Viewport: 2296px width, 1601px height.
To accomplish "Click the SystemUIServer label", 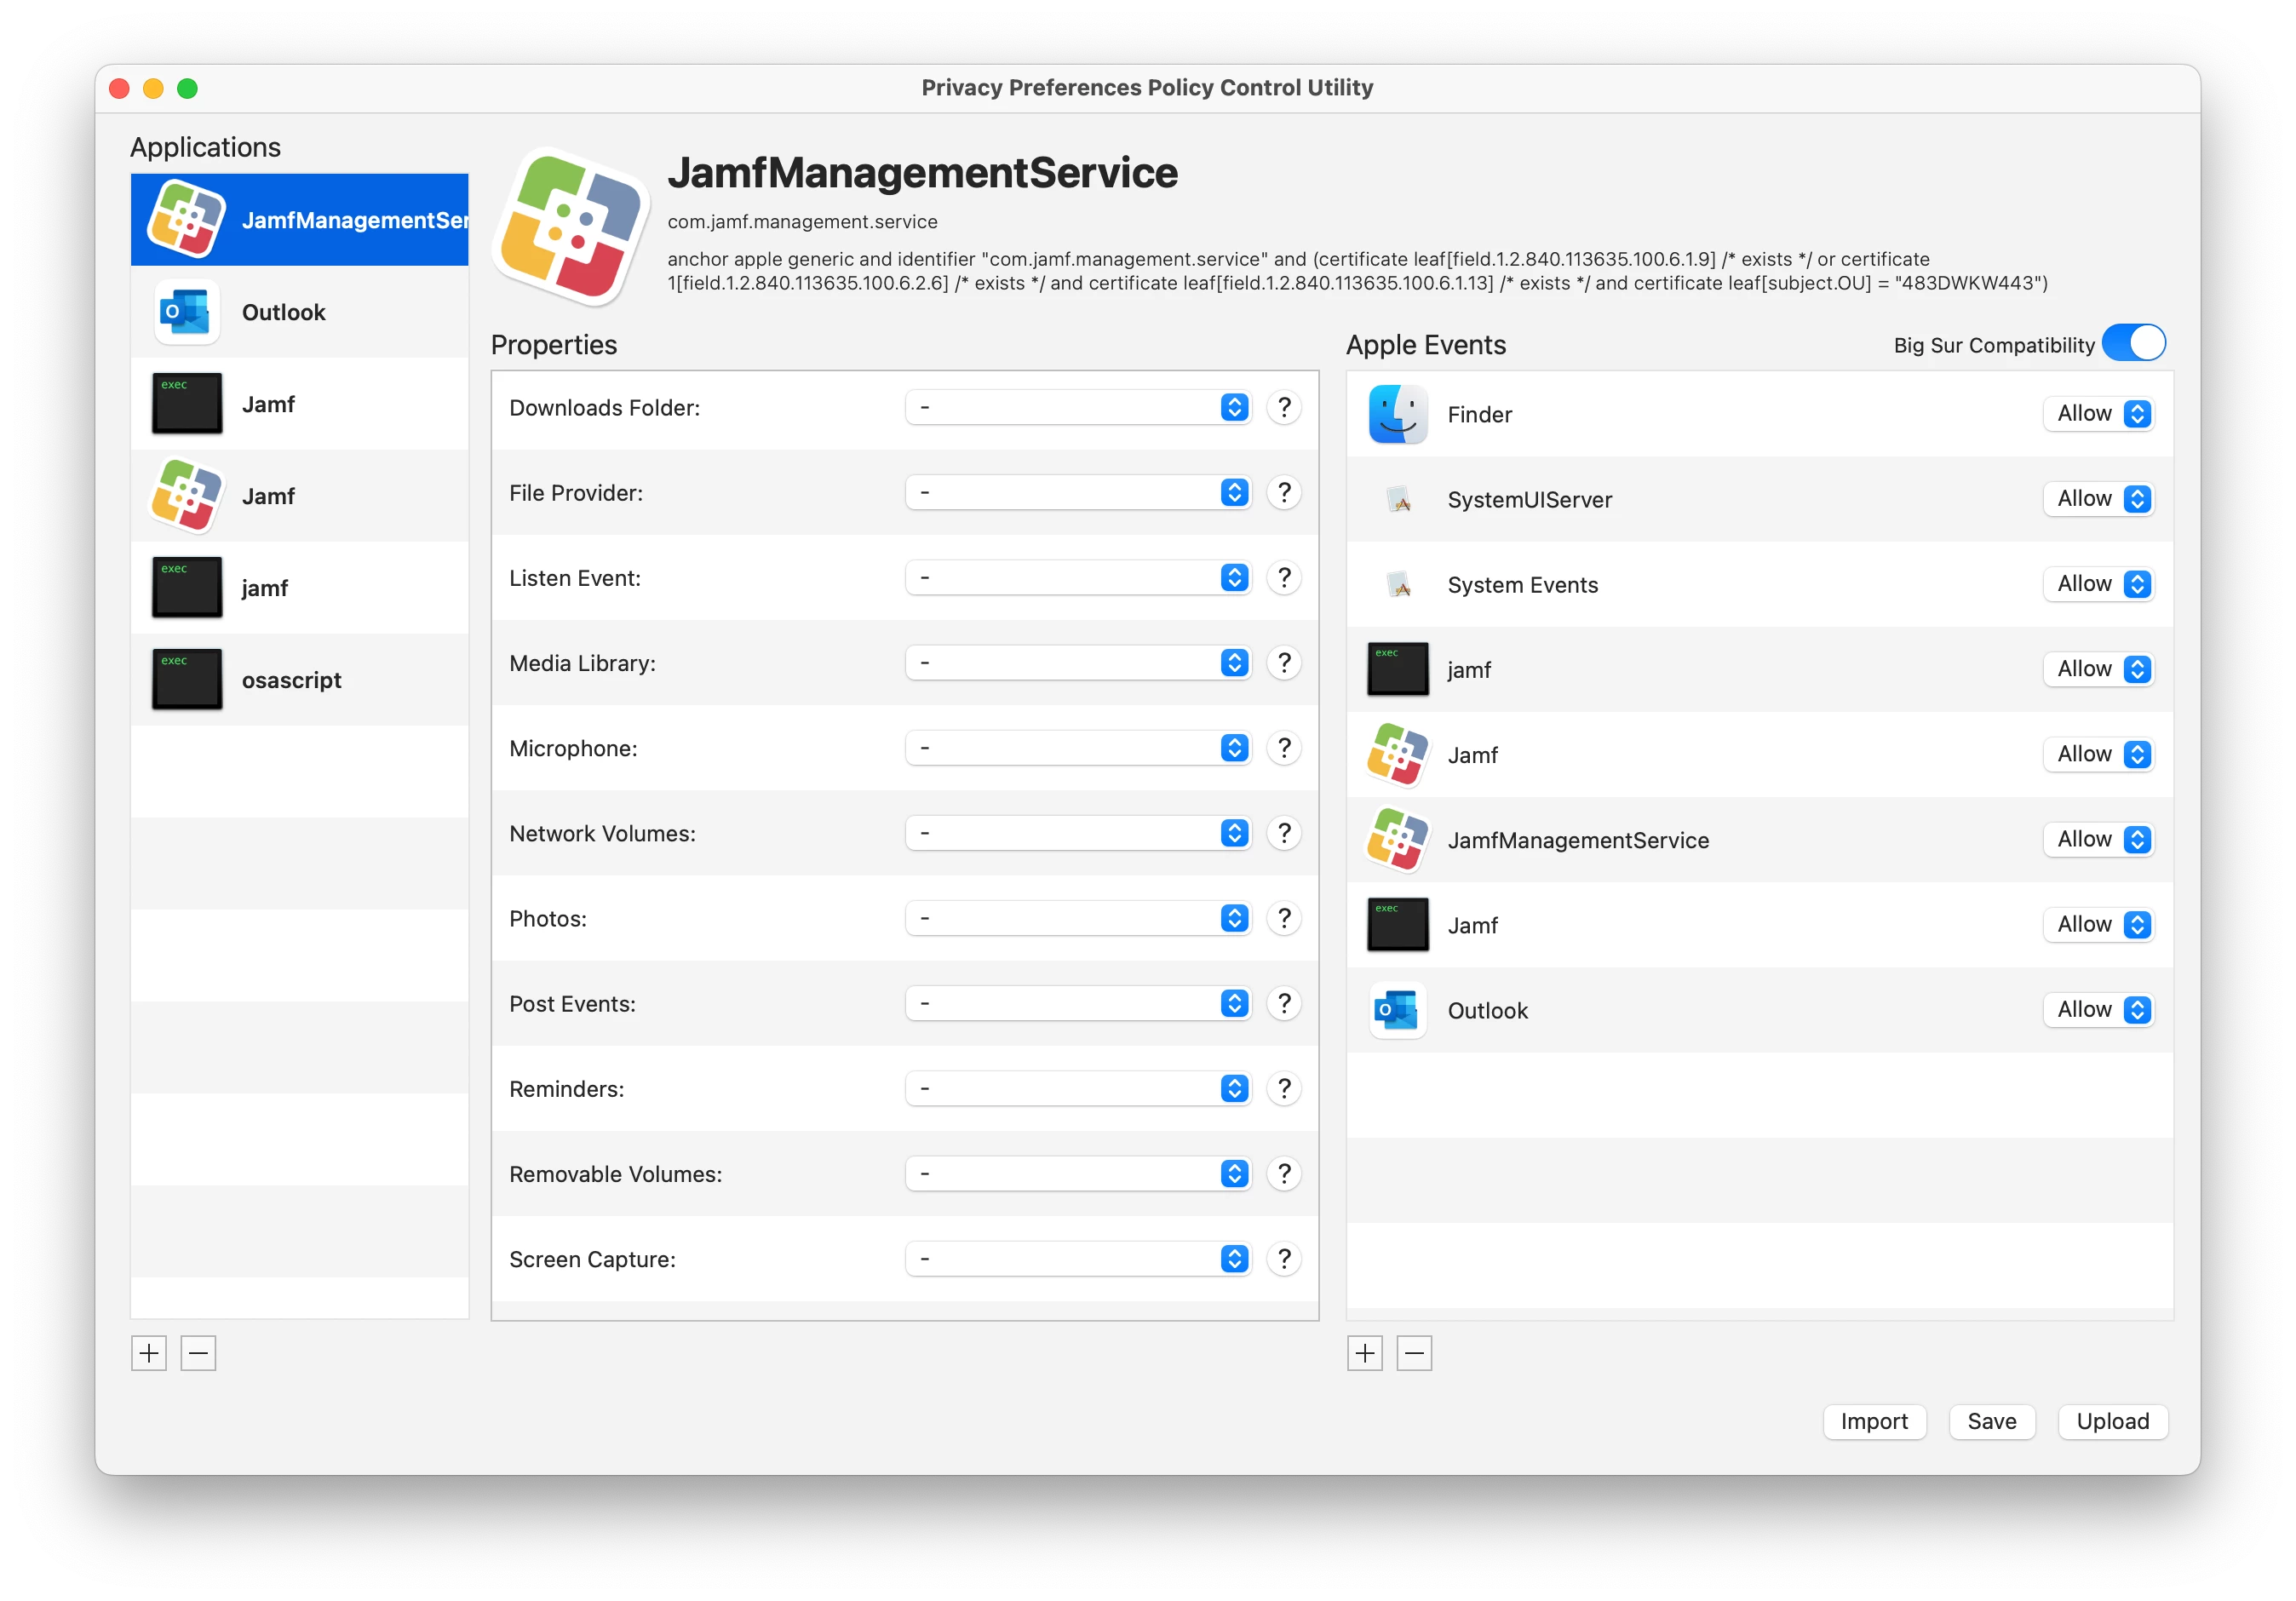I will (1529, 500).
